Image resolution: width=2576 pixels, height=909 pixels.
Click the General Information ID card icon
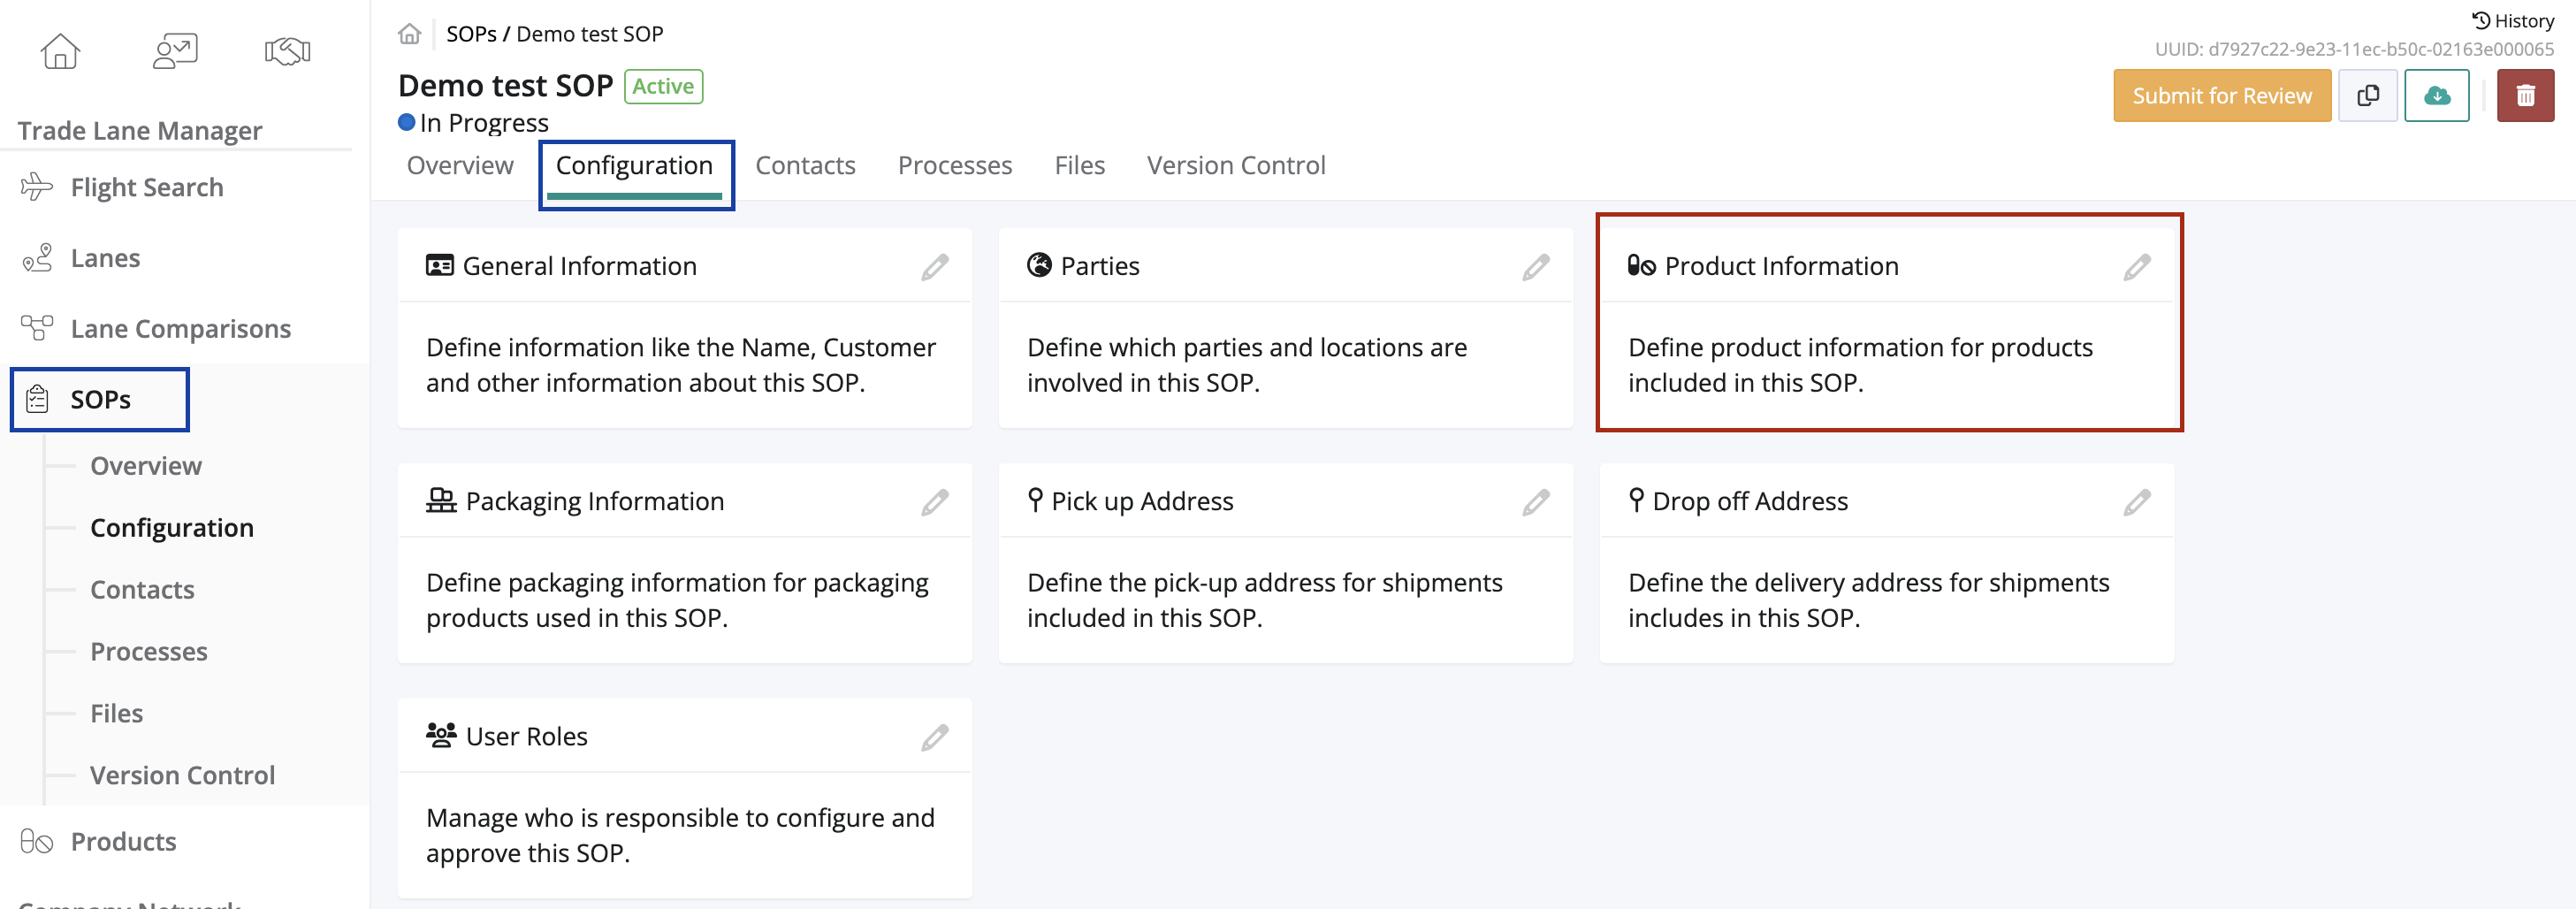point(439,265)
